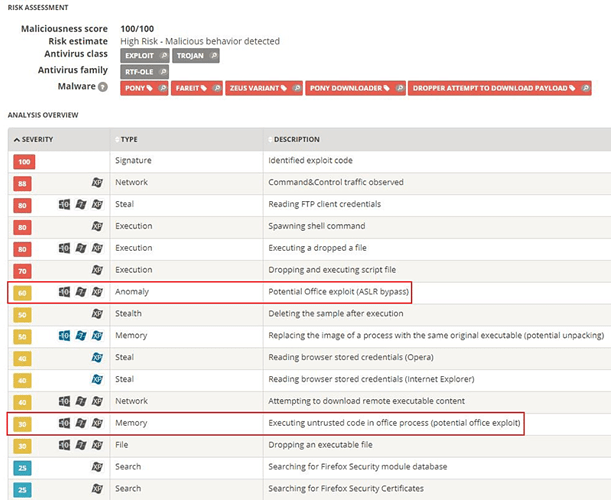Click XP icon in Internet Explorer credentials row
The height and width of the screenshot is (500, 611).
[x=97, y=379]
